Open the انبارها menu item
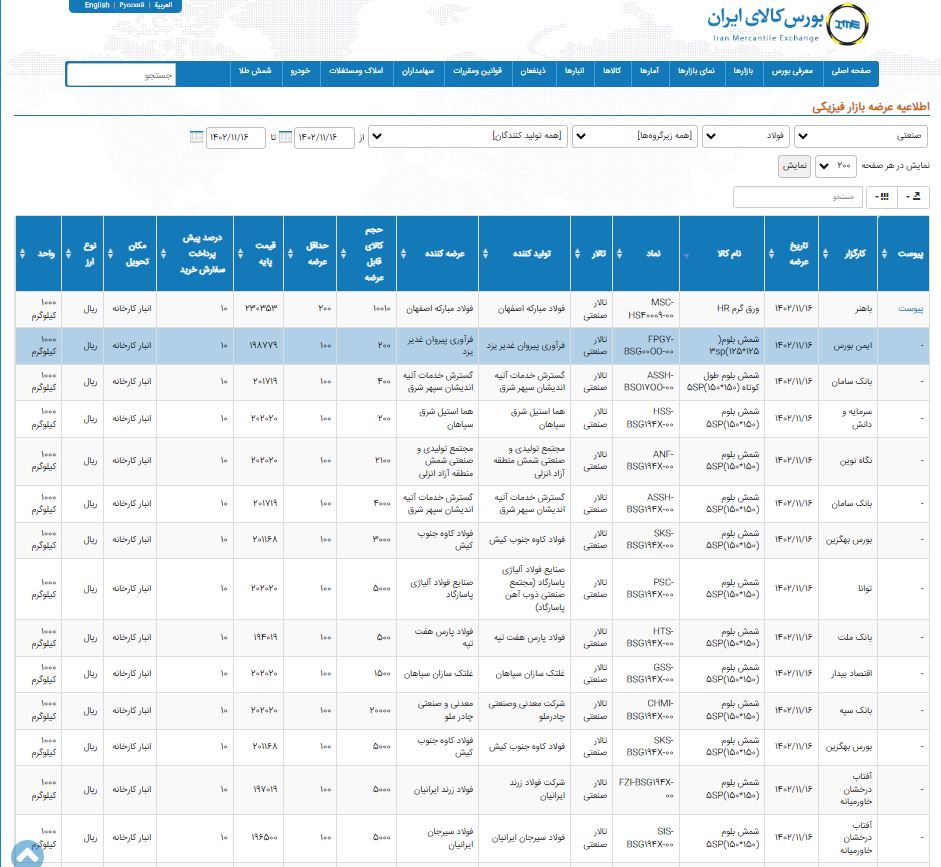The image size is (941, 867). 574,71
